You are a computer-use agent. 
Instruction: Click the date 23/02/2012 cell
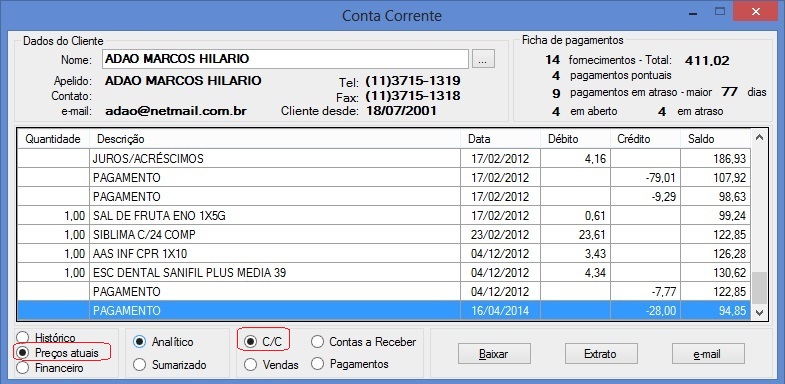click(501, 234)
